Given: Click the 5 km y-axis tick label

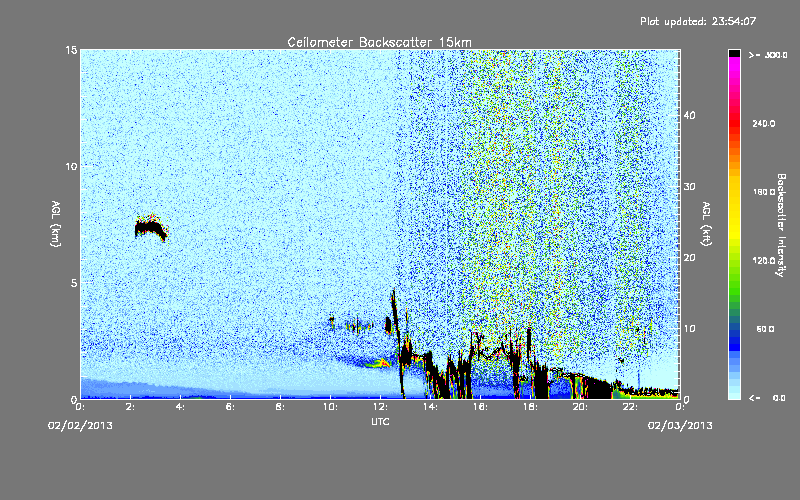Looking at the screenshot, I should point(73,283).
